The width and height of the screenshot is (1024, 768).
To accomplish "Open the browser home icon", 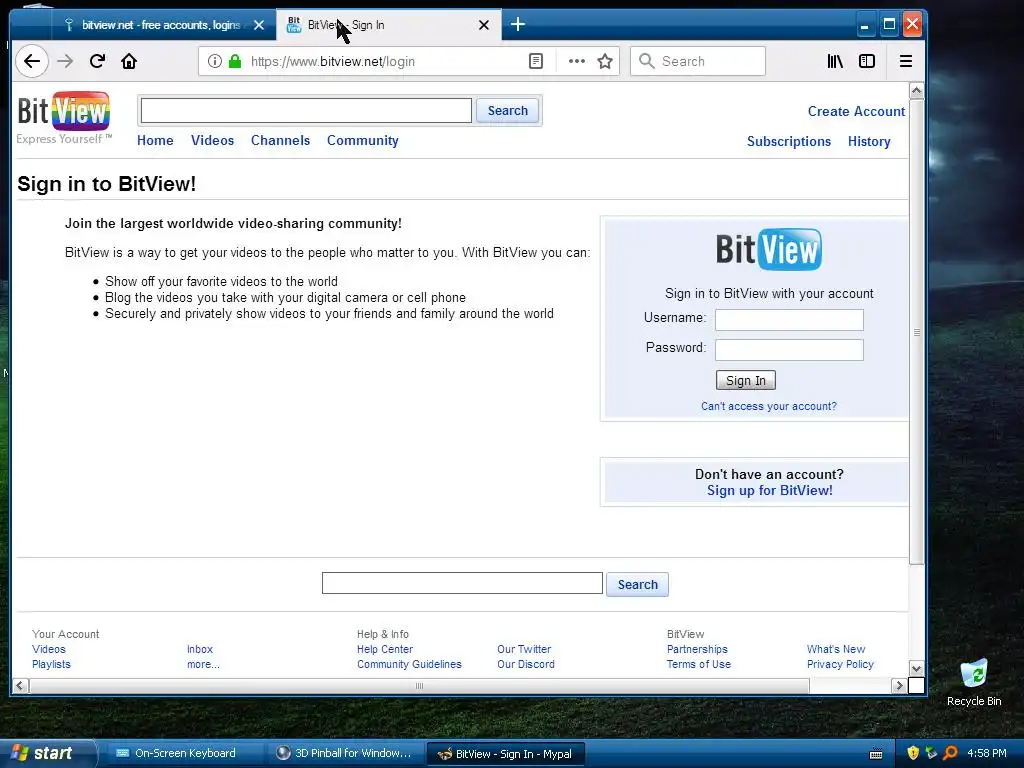I will 129,61.
